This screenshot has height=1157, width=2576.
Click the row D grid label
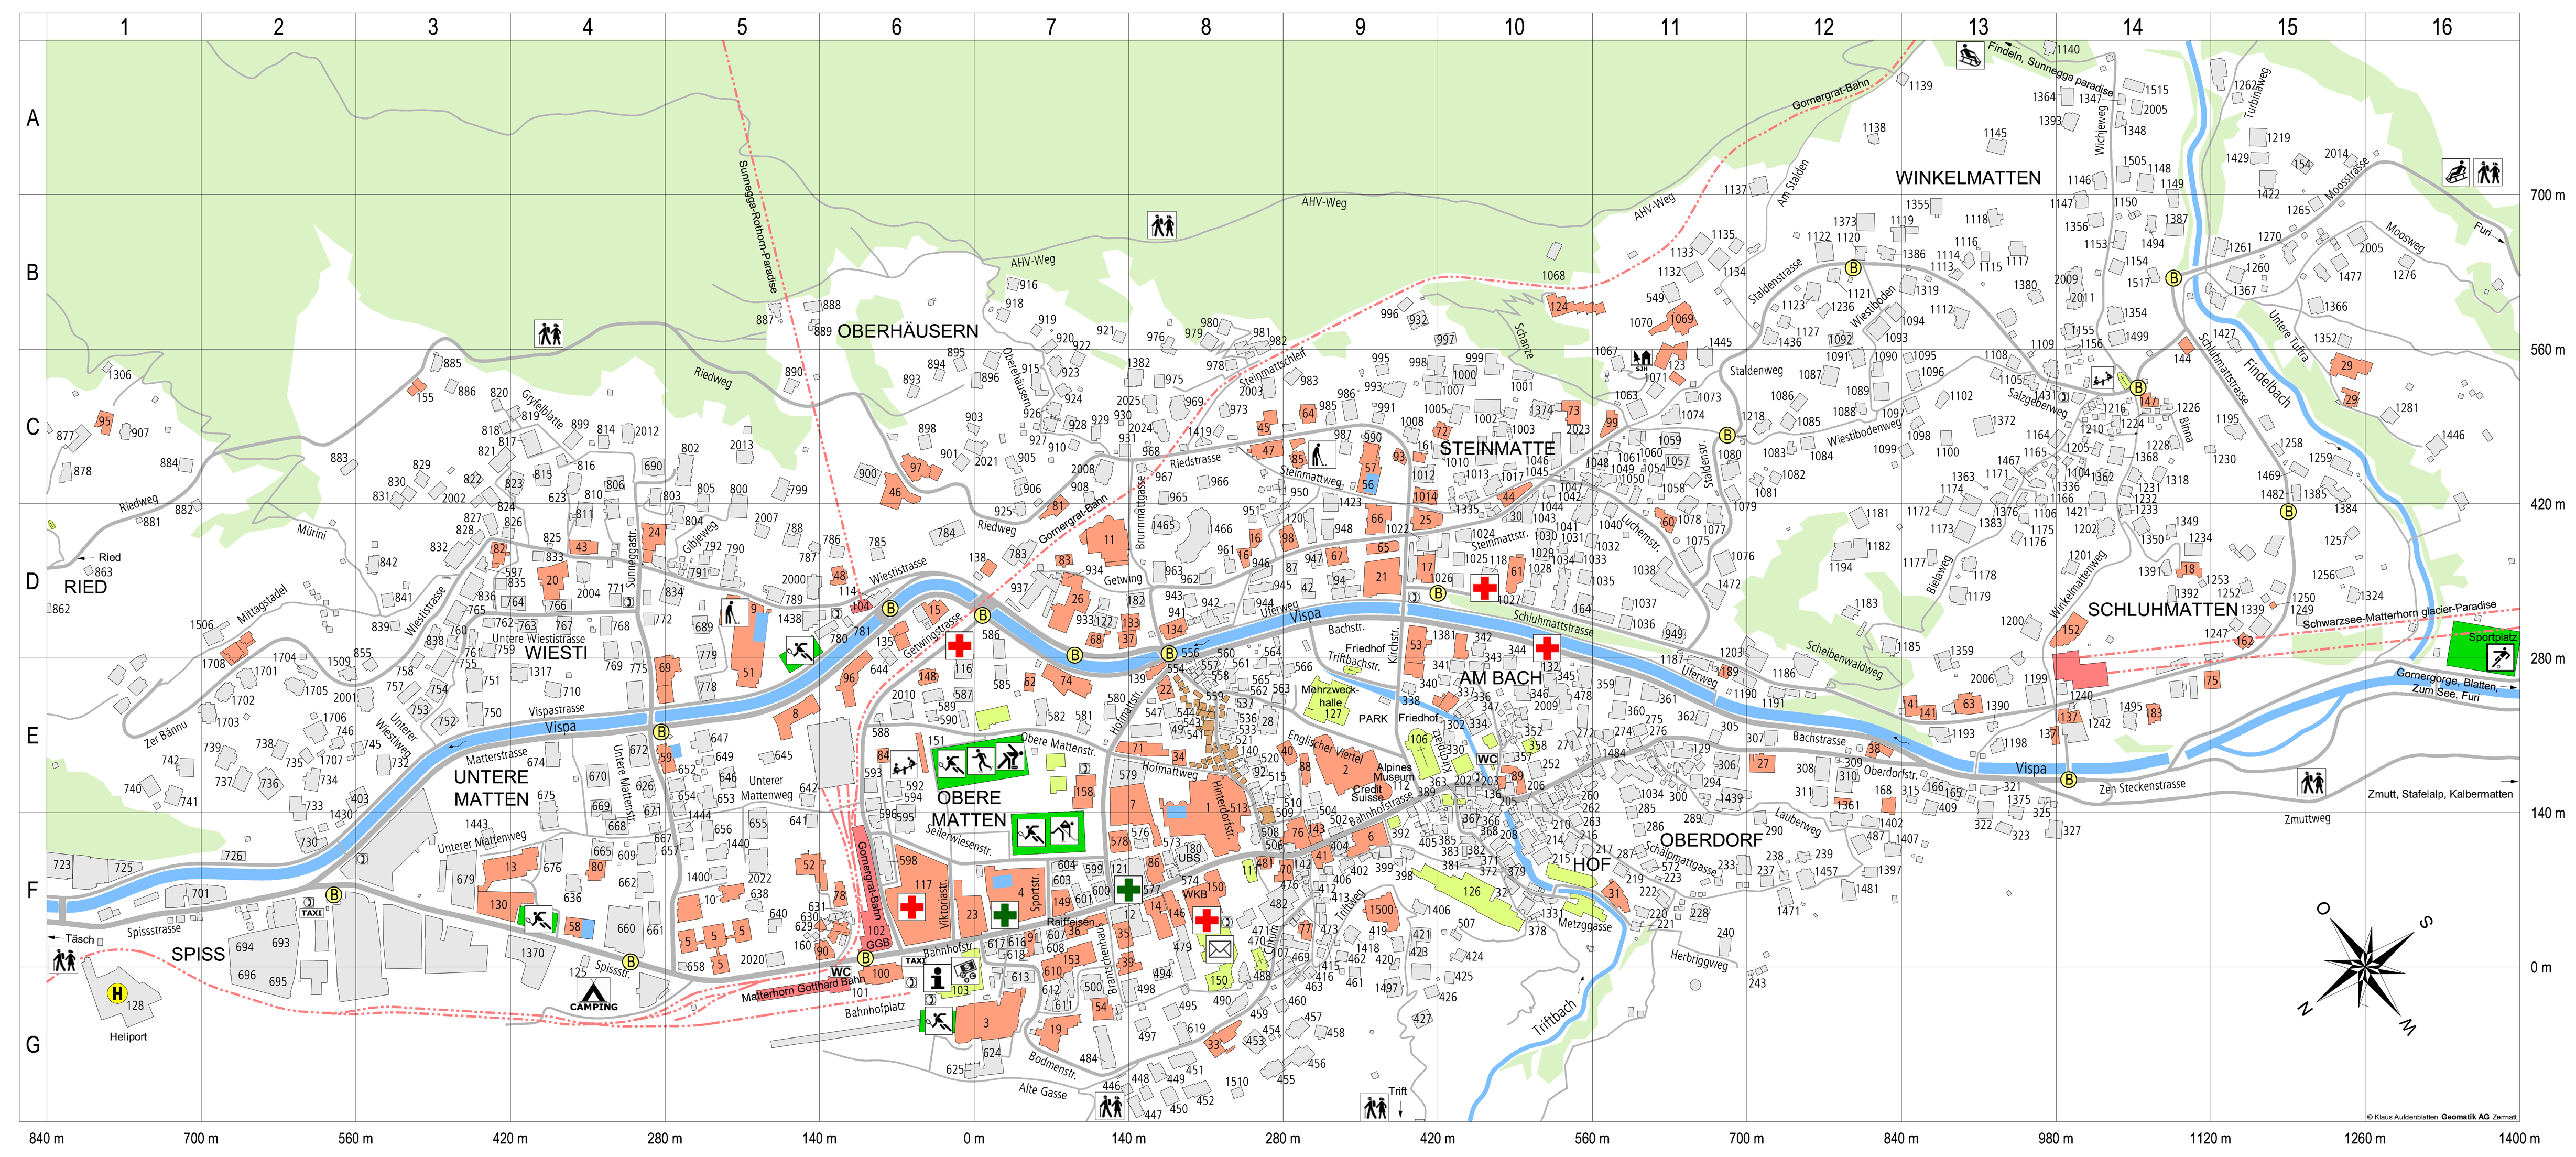pos(32,581)
